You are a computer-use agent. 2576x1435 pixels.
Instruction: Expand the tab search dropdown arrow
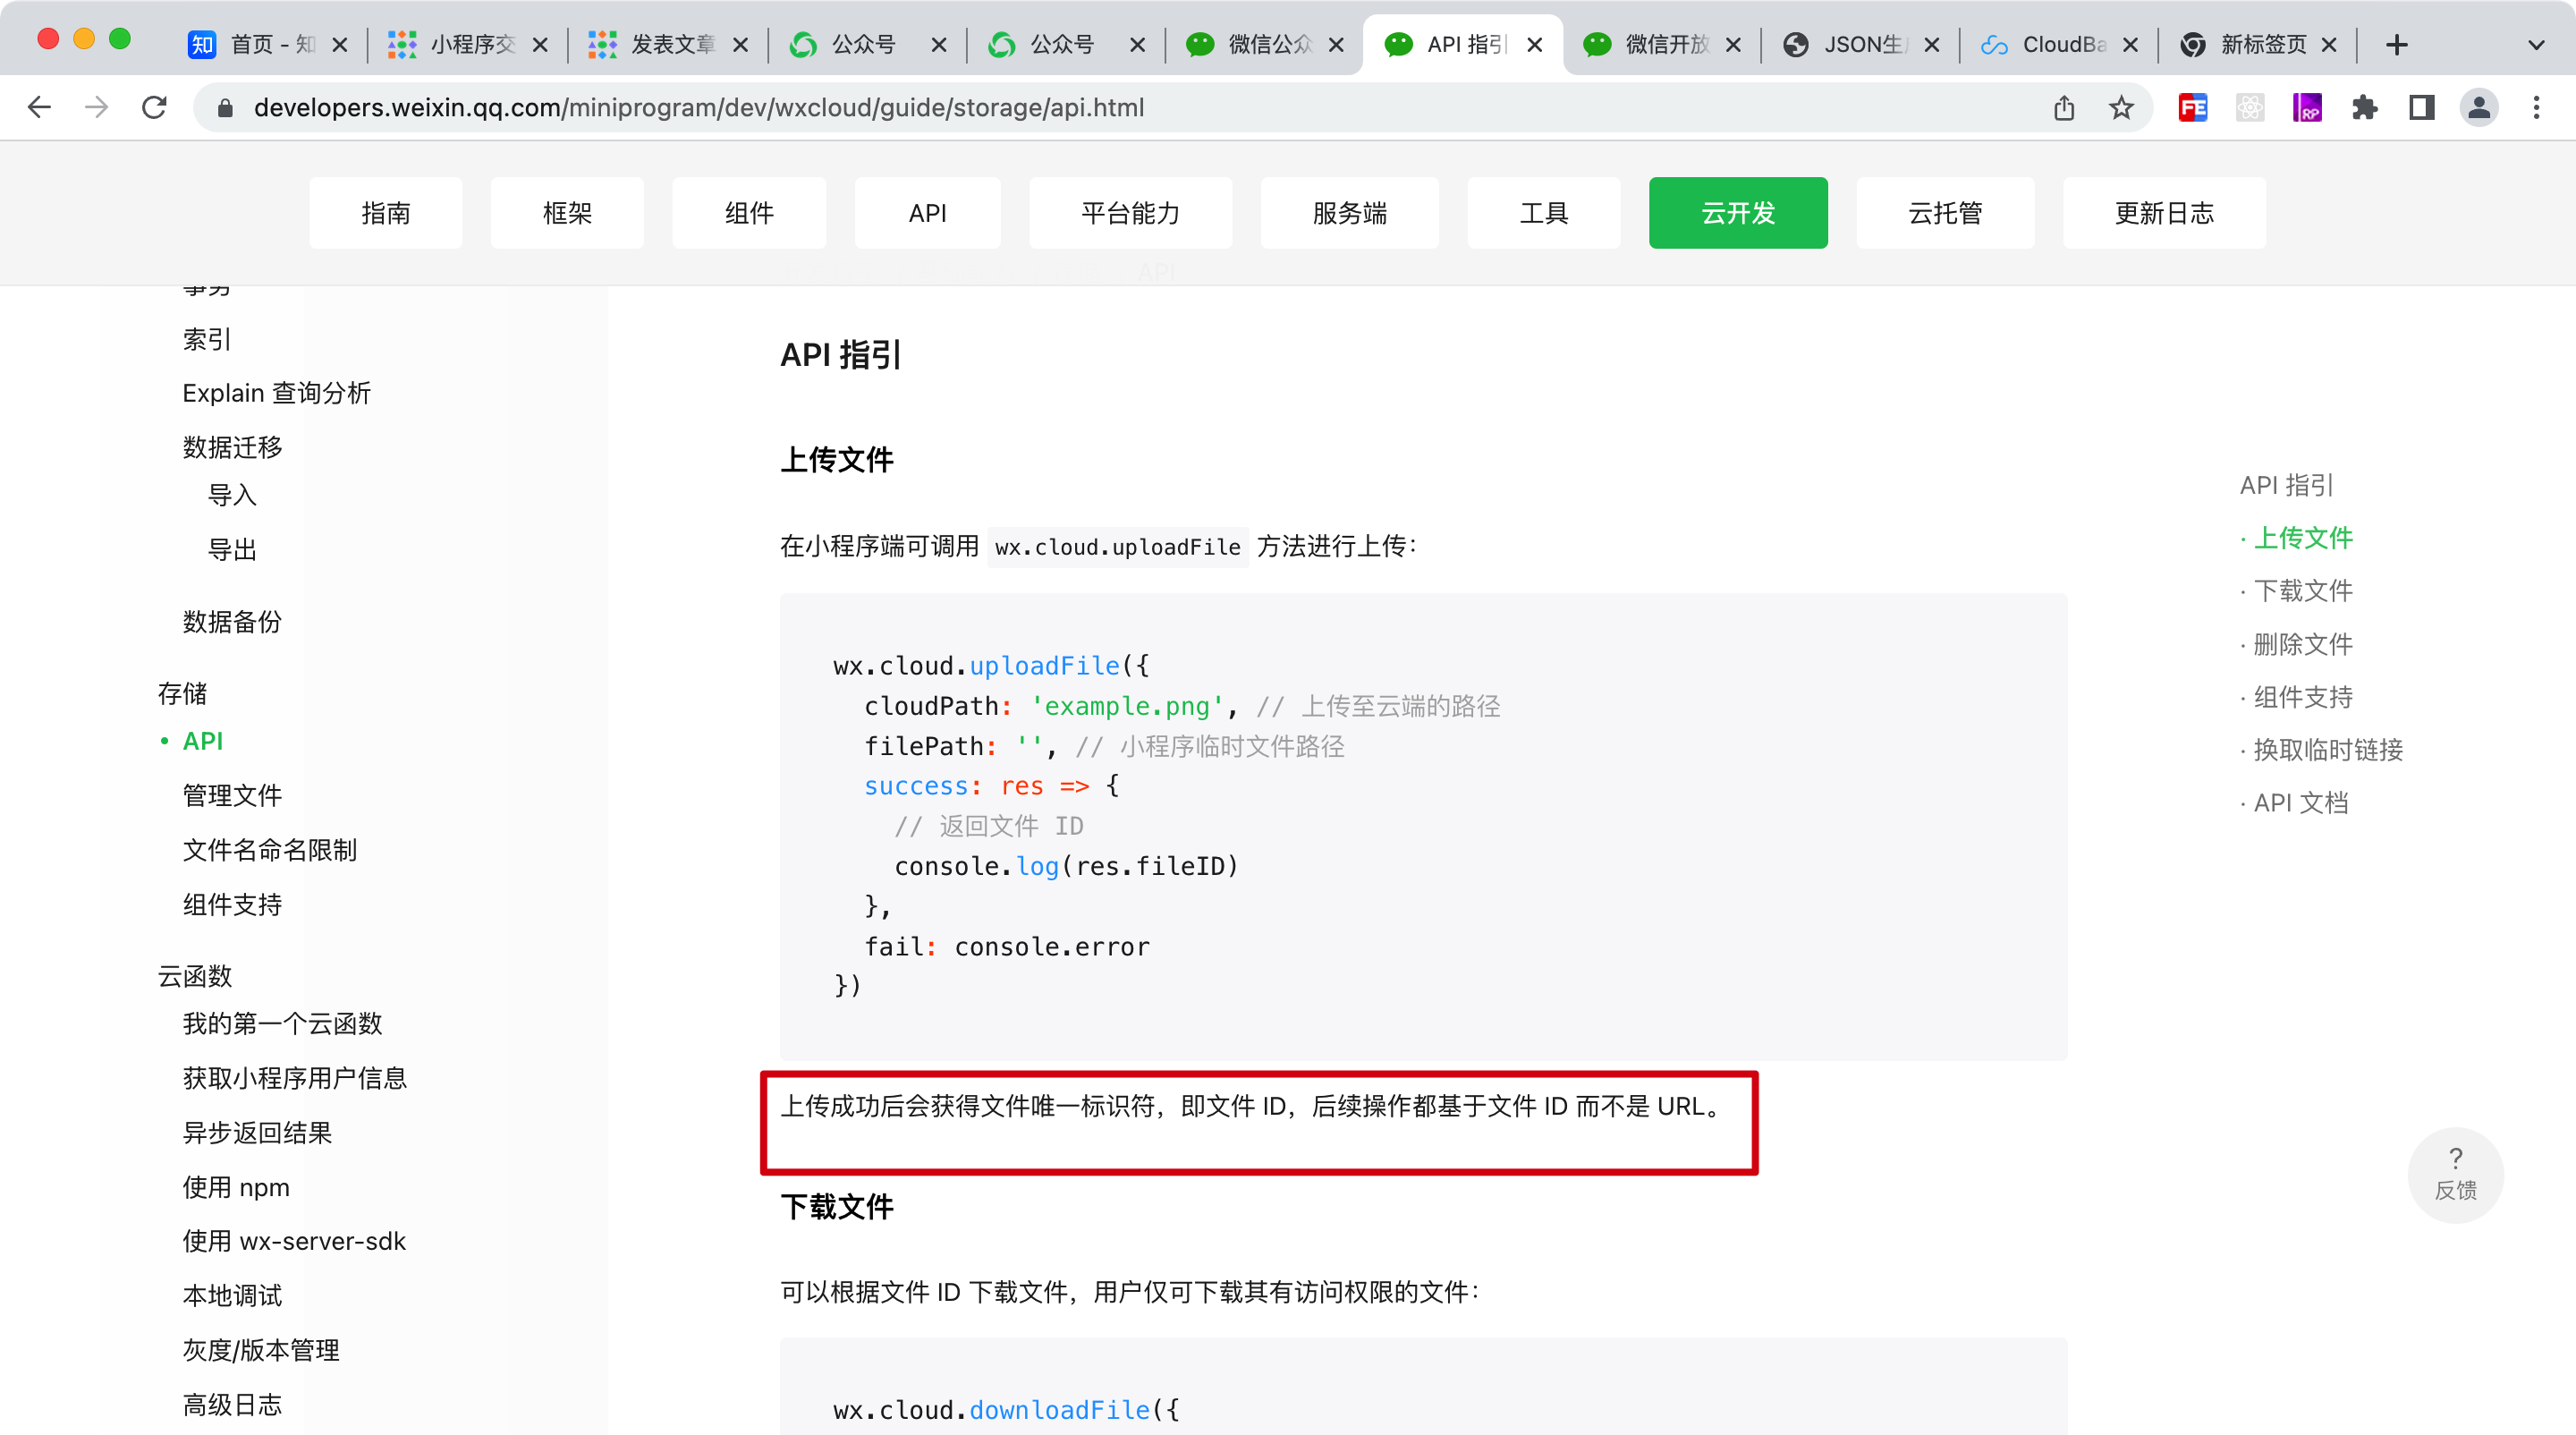2536,44
